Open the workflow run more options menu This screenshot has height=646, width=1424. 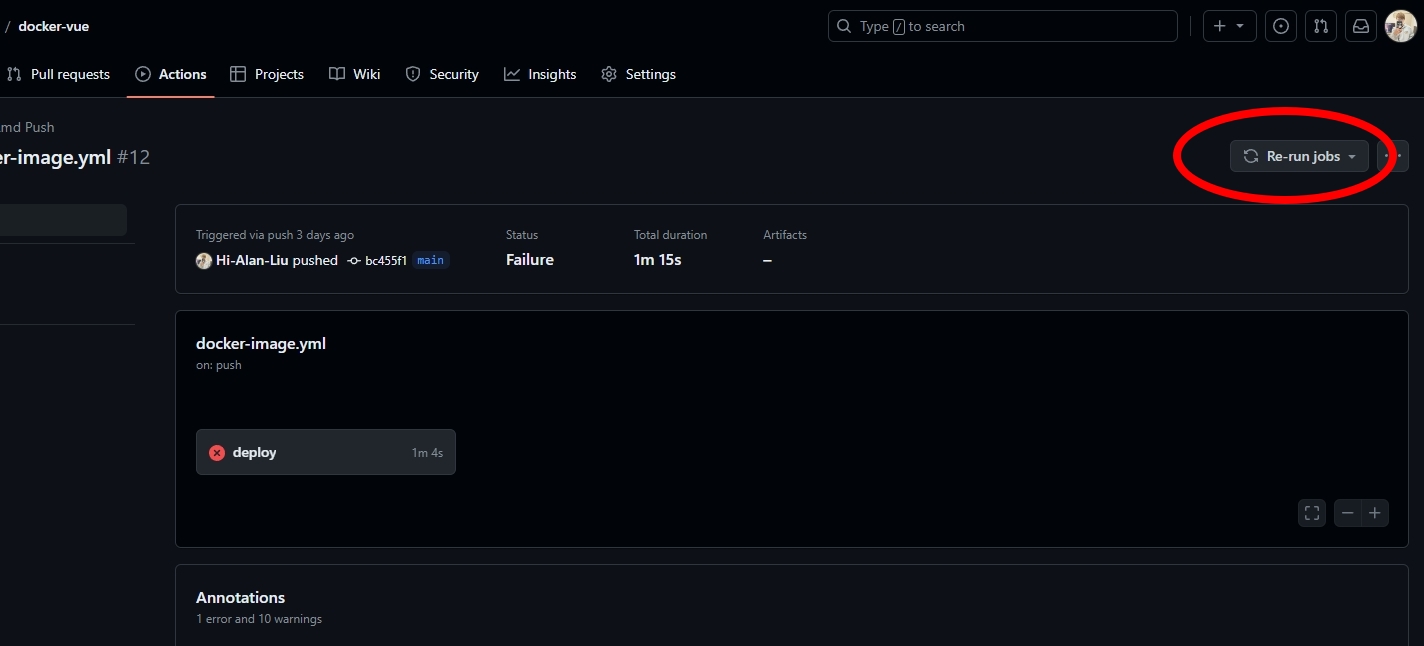point(1393,156)
